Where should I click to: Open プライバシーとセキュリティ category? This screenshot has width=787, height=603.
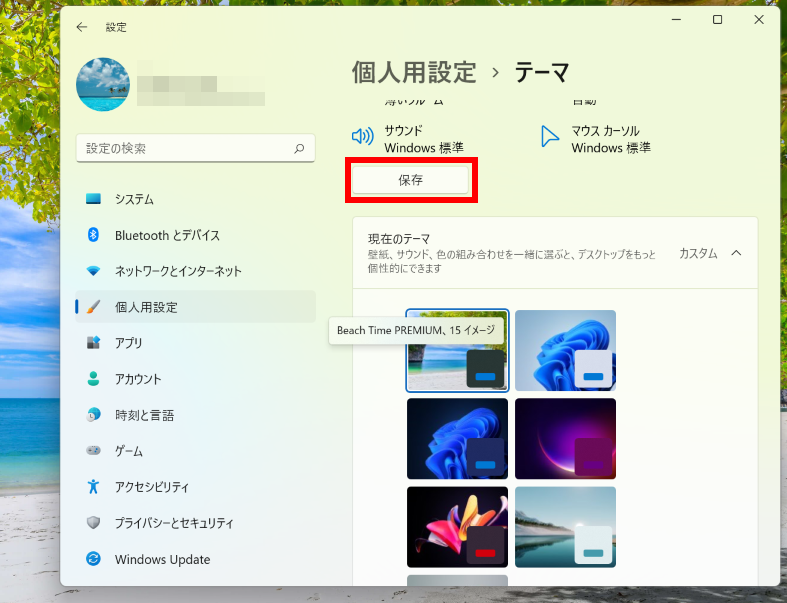[195, 523]
